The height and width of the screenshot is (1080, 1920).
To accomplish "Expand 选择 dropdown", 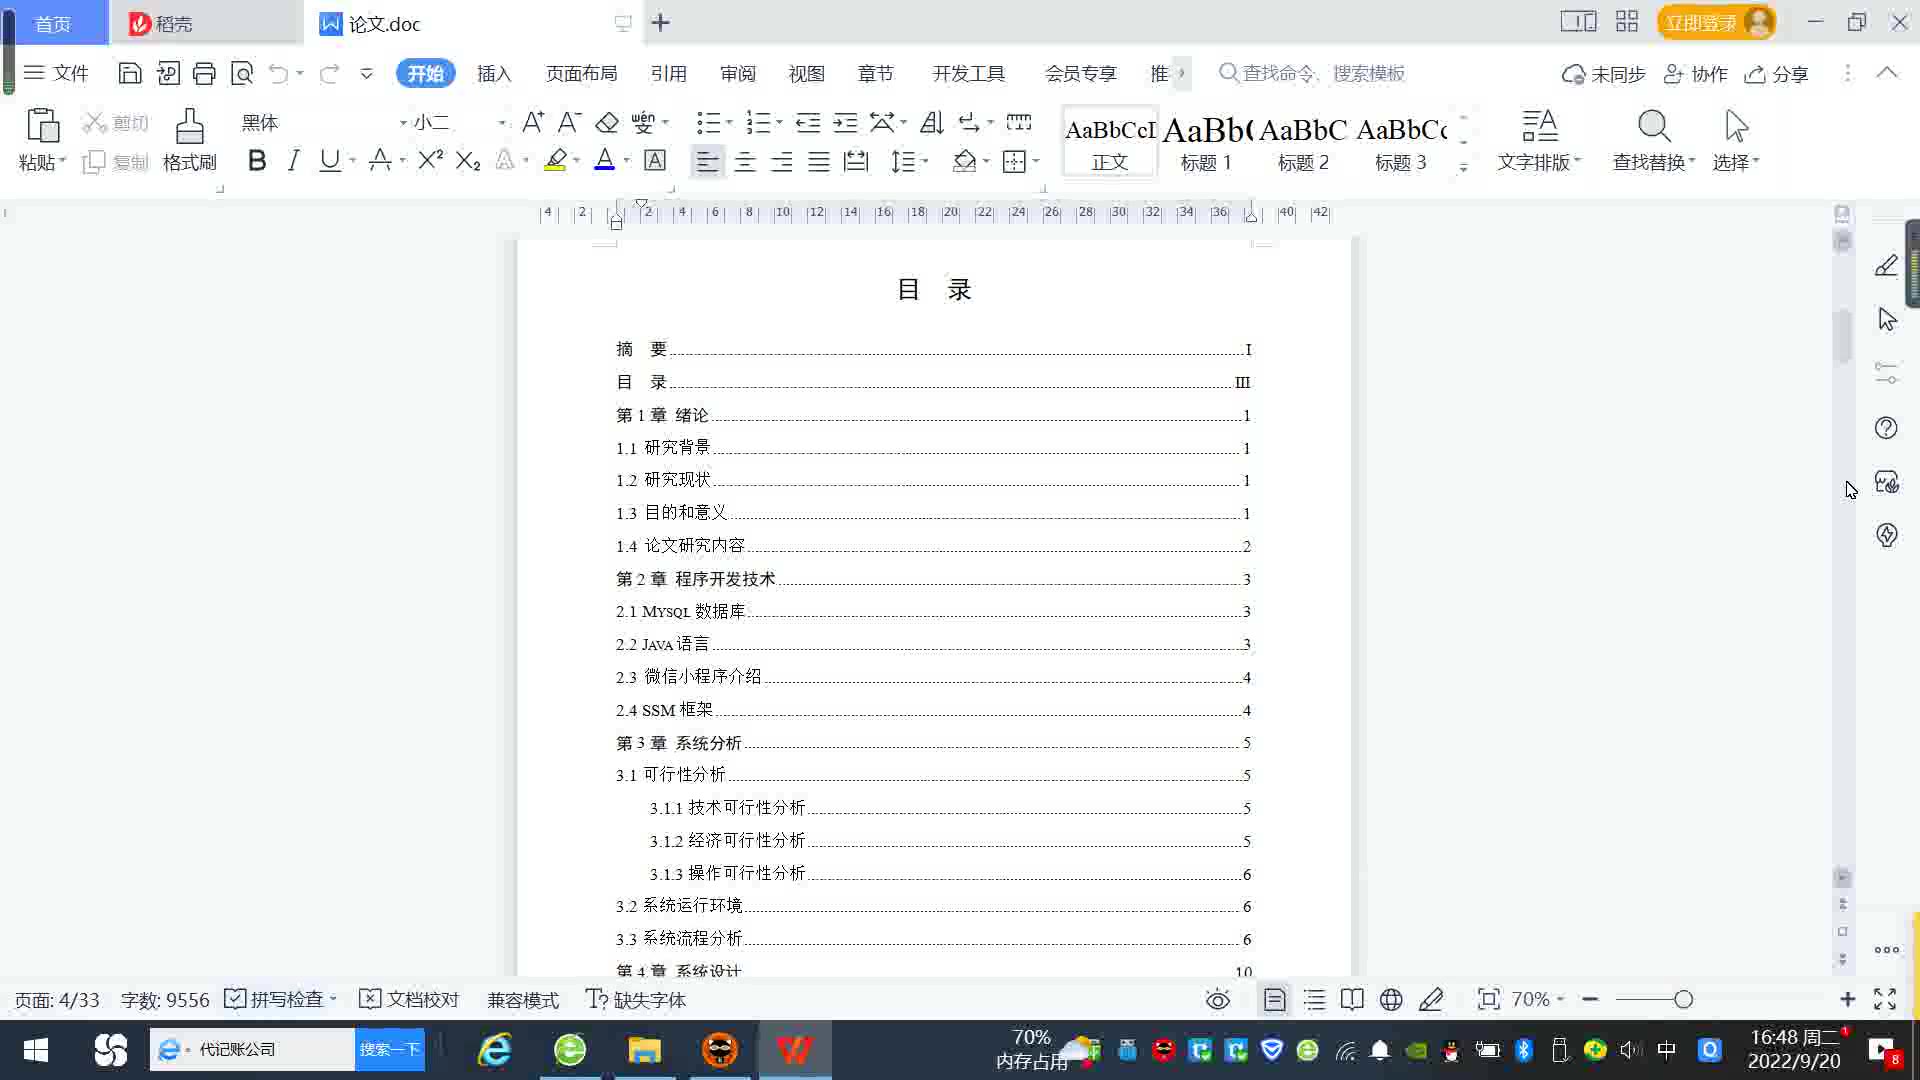I will [x=1756, y=161].
